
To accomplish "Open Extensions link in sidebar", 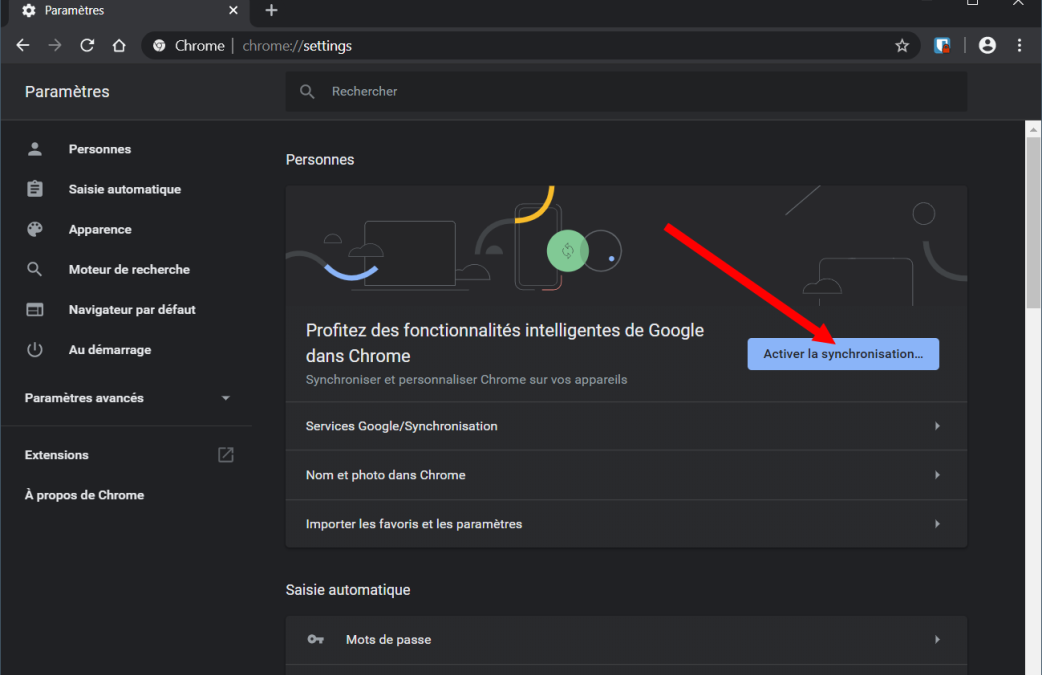I will [x=57, y=455].
